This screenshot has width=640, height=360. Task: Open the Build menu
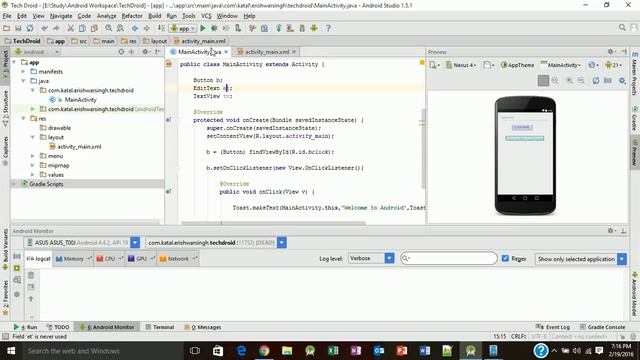154,16
